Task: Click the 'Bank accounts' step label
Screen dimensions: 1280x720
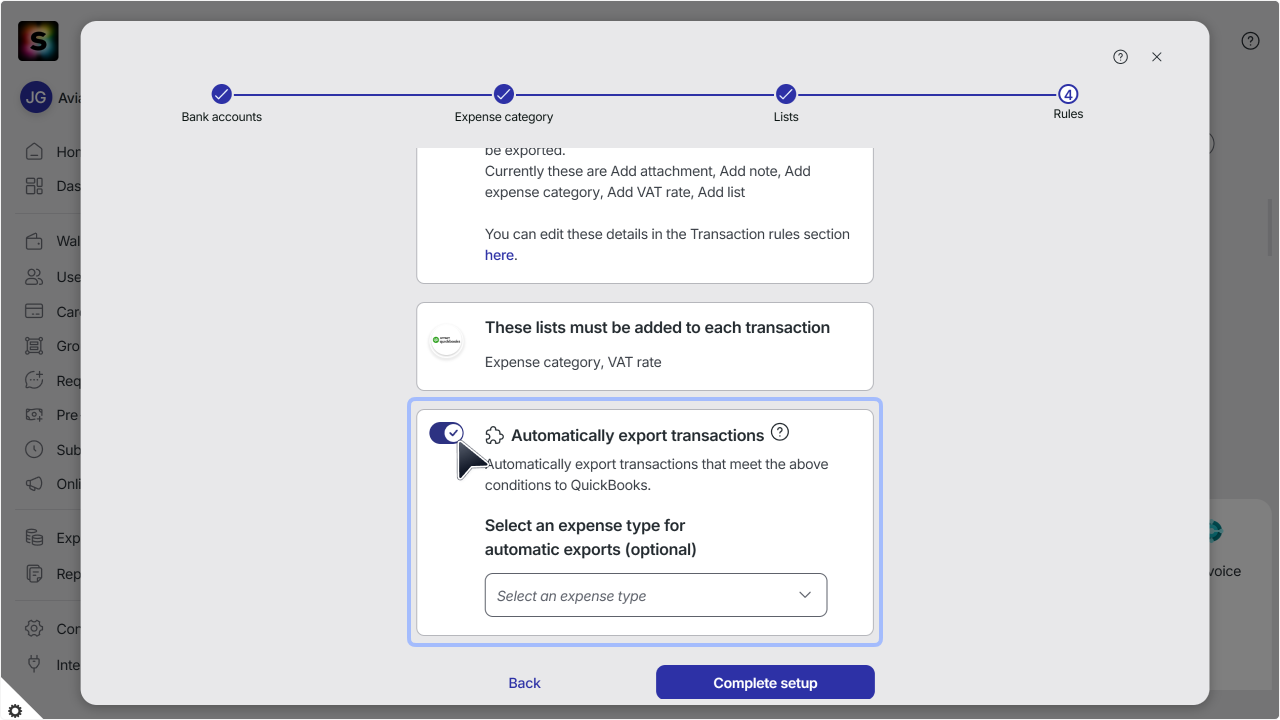Action: pos(222,117)
